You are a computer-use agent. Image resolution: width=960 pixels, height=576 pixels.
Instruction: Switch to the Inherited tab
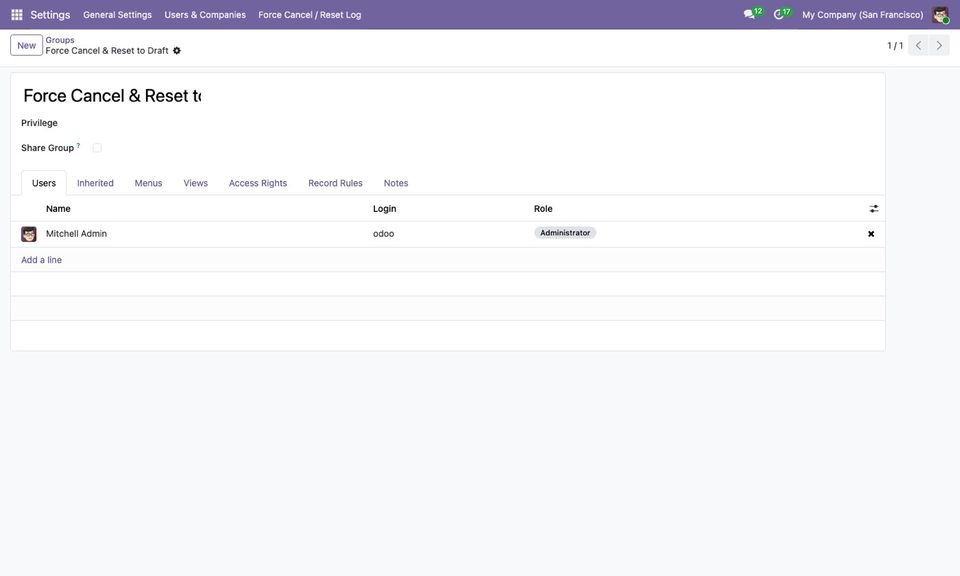(96, 183)
